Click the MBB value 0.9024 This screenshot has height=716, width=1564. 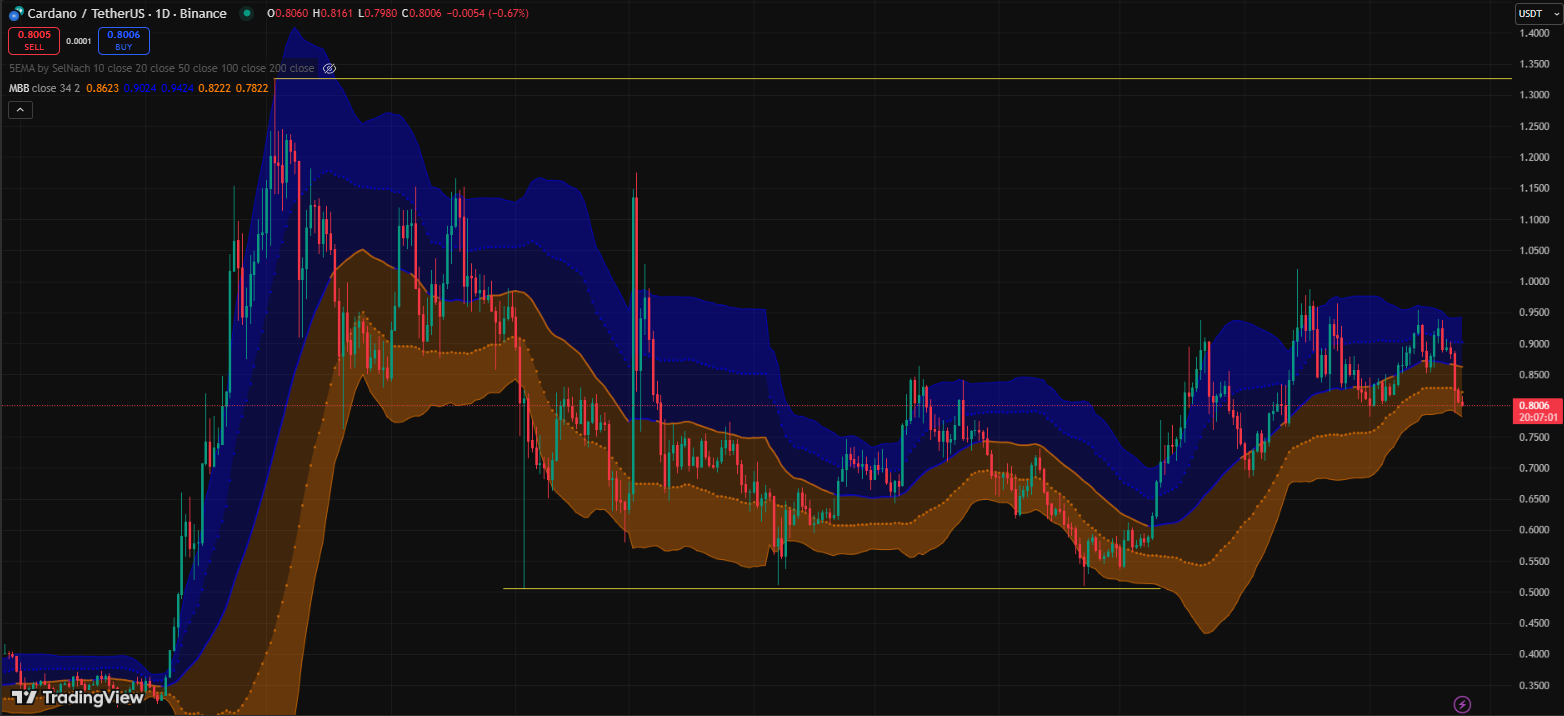(x=139, y=88)
